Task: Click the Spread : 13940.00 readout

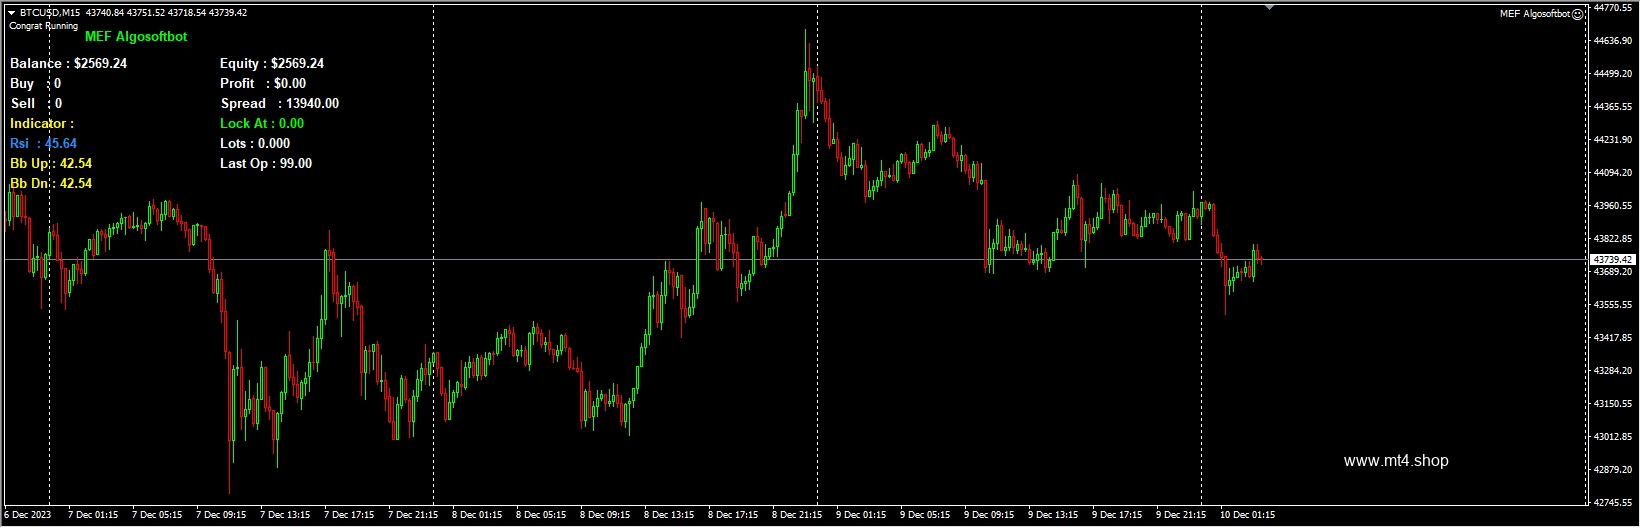Action: coord(280,103)
